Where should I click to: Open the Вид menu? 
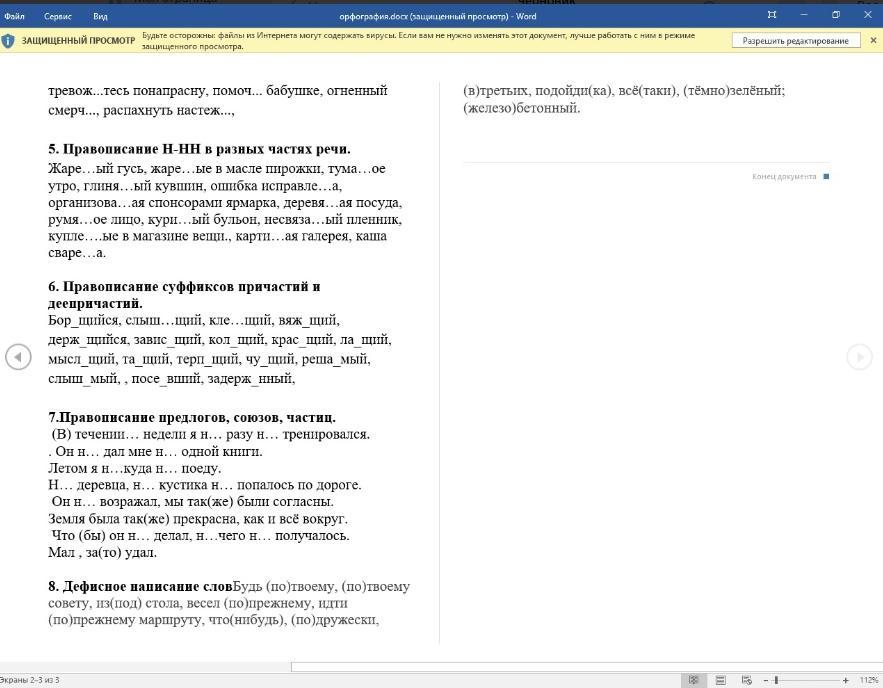pyautogui.click(x=100, y=16)
